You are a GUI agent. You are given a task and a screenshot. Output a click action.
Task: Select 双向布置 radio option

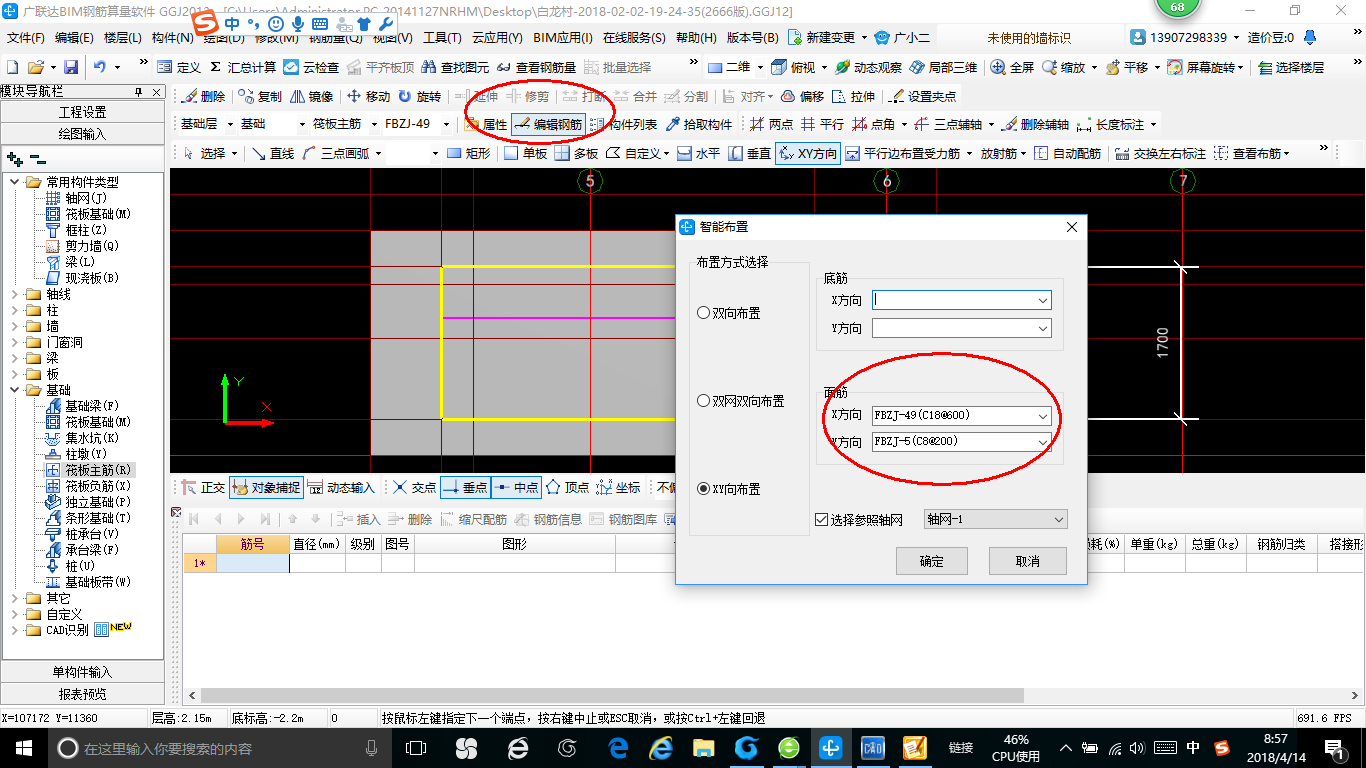point(729,313)
